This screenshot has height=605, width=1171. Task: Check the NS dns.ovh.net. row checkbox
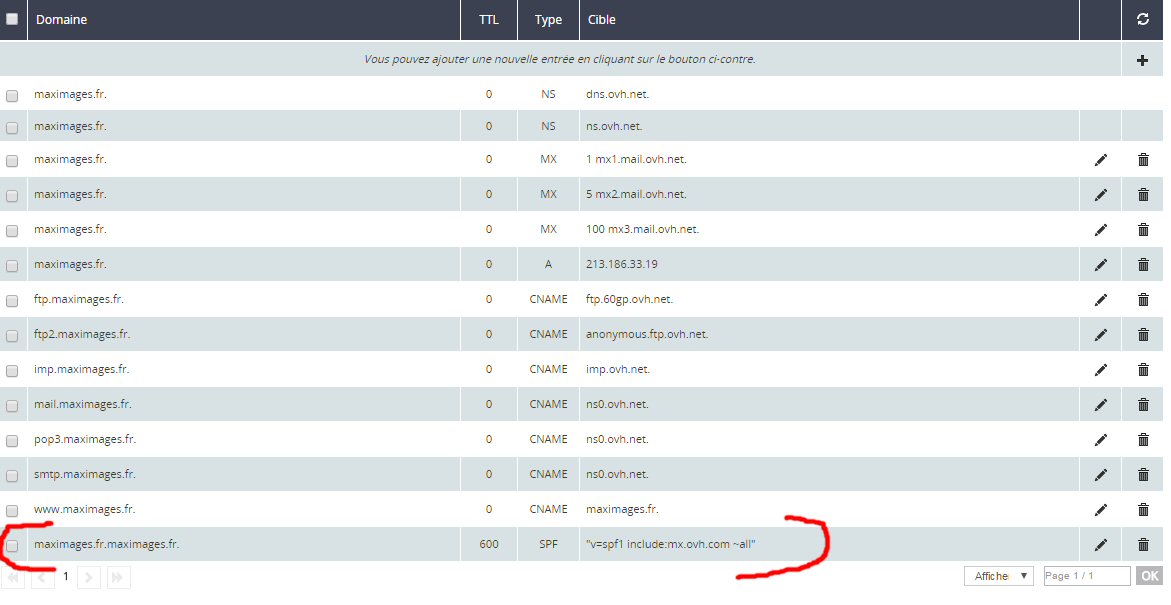point(12,96)
